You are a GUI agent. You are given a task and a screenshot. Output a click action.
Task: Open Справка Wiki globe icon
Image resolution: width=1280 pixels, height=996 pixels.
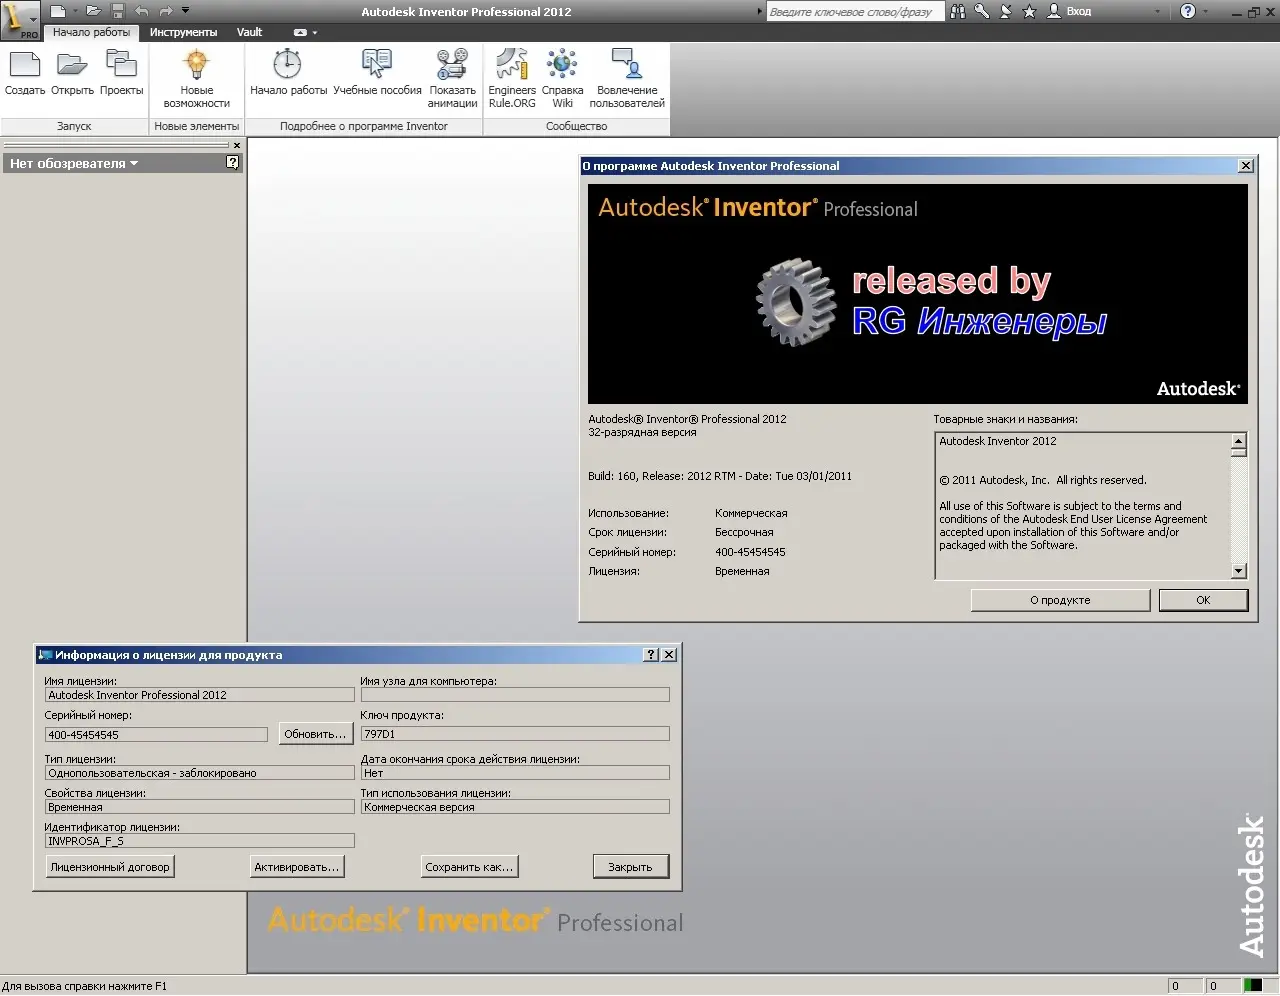tap(562, 64)
